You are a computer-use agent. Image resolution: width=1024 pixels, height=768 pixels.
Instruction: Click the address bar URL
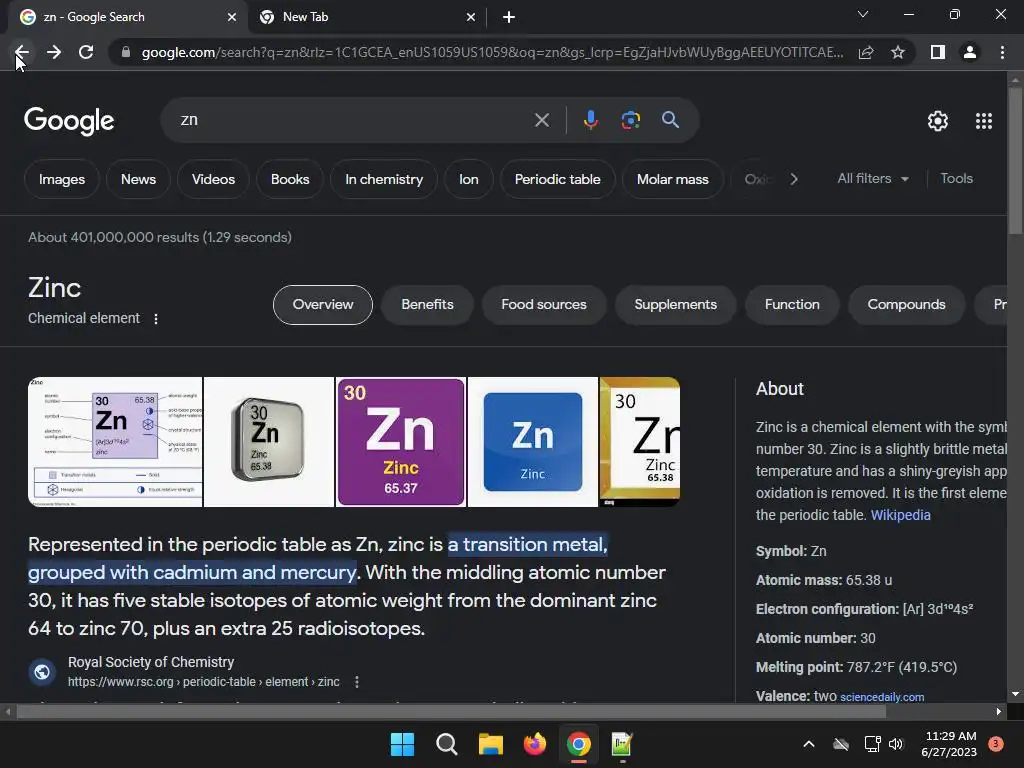tap(492, 52)
